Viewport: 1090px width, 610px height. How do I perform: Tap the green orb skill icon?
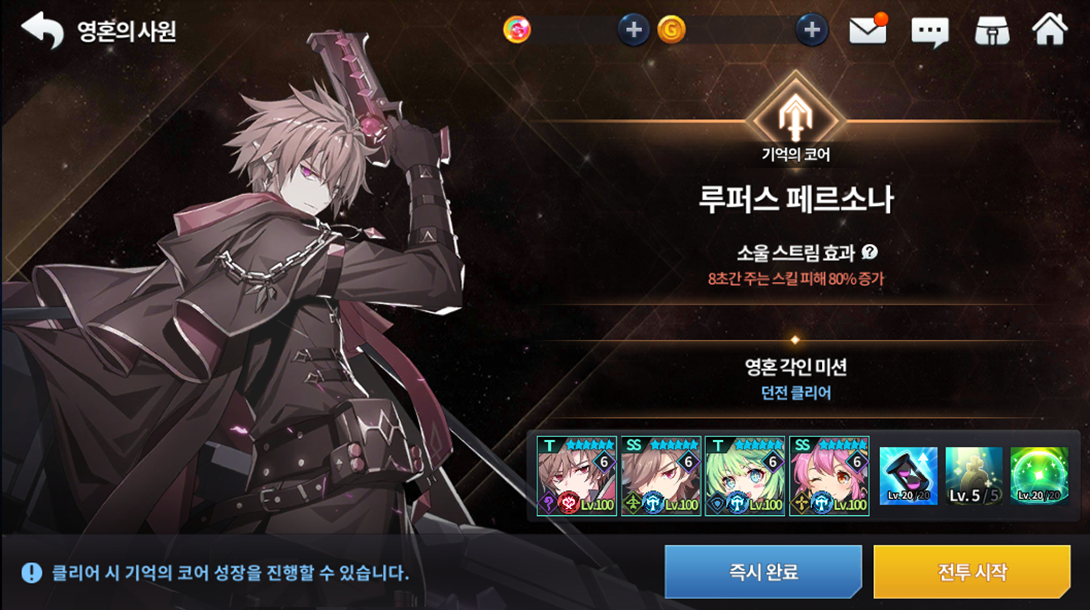click(1039, 476)
